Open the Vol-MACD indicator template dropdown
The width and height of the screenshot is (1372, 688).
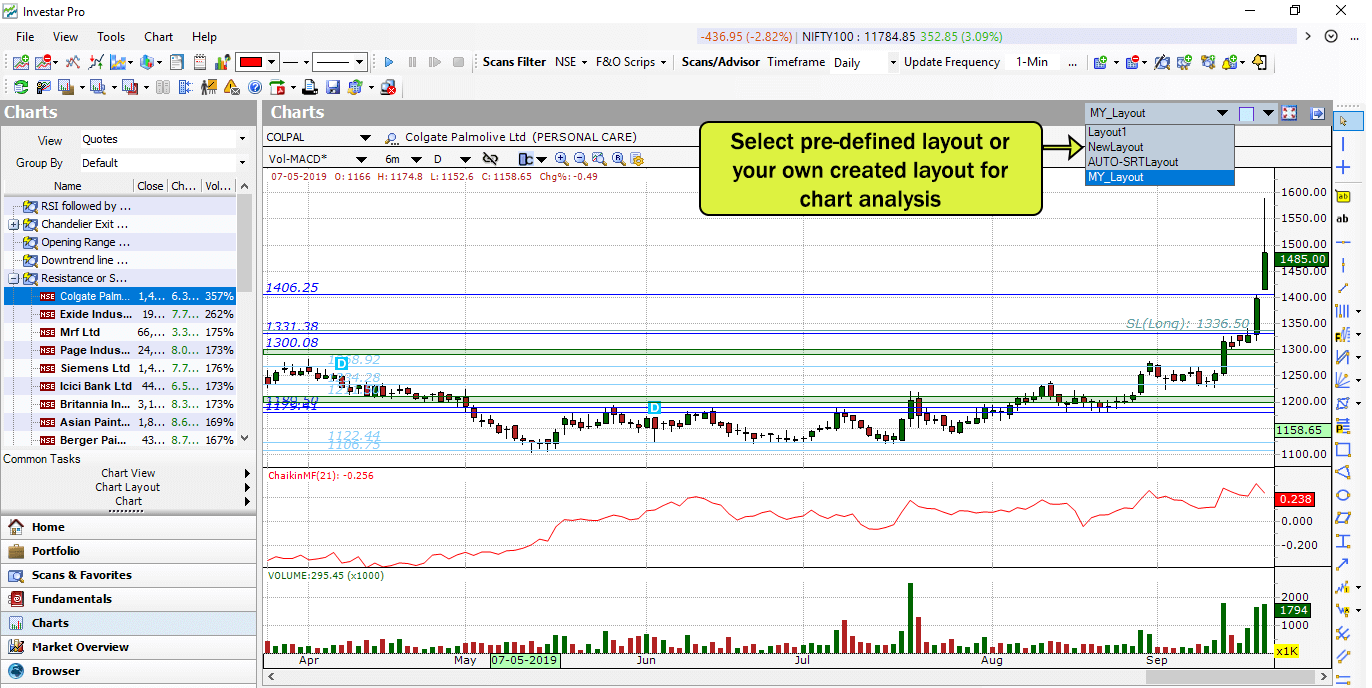pyautogui.click(x=363, y=157)
